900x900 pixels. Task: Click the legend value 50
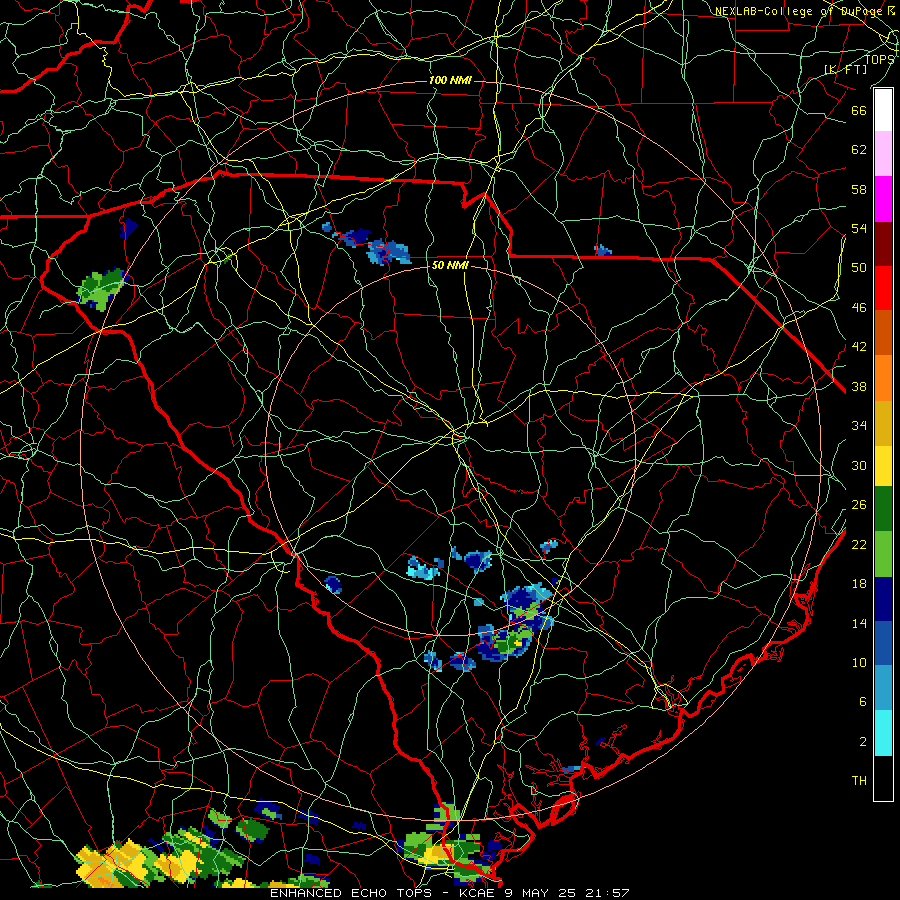859,268
